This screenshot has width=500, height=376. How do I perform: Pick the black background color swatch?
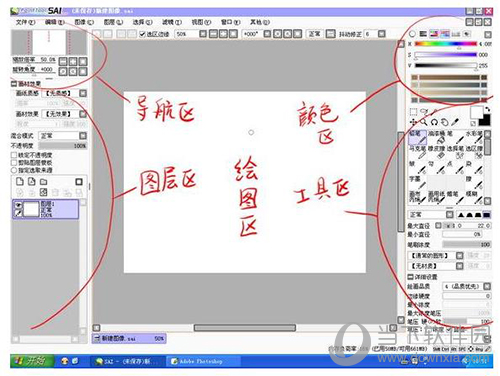(x=485, y=120)
